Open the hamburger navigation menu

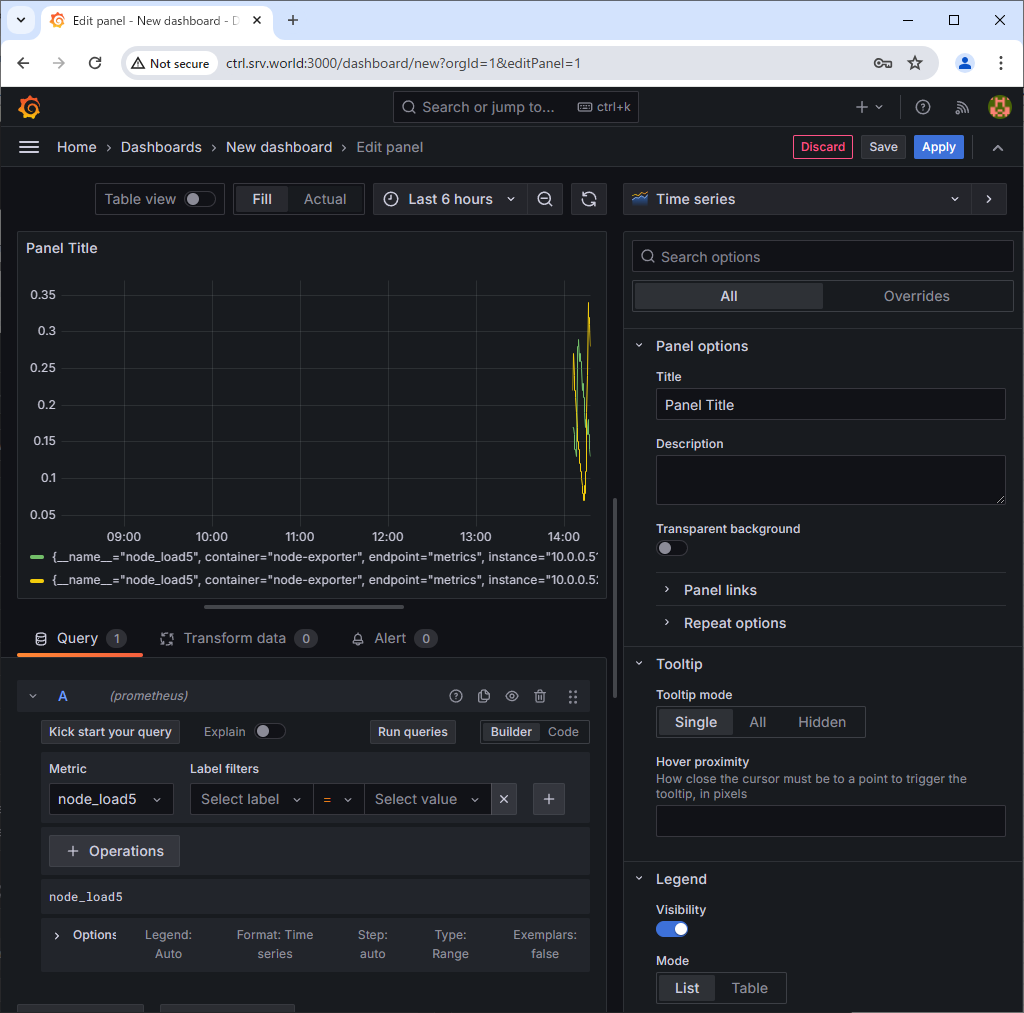point(29,147)
